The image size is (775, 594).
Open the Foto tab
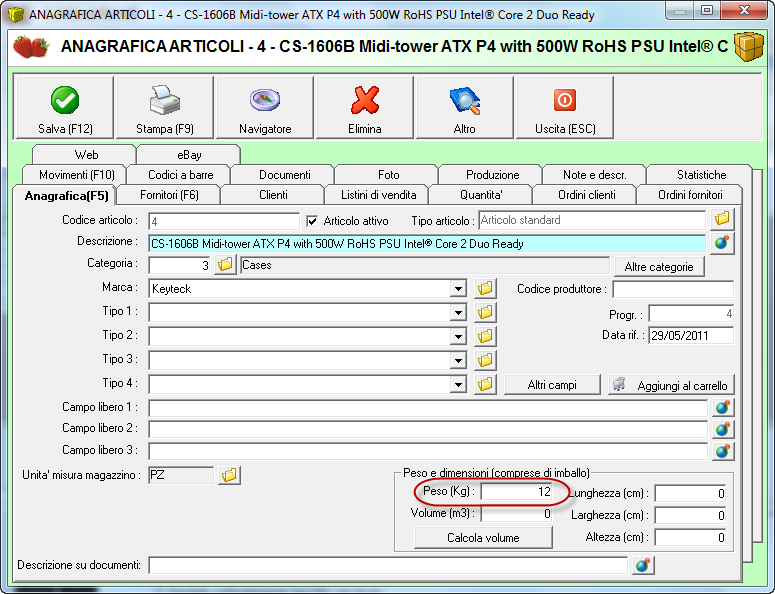tap(388, 175)
